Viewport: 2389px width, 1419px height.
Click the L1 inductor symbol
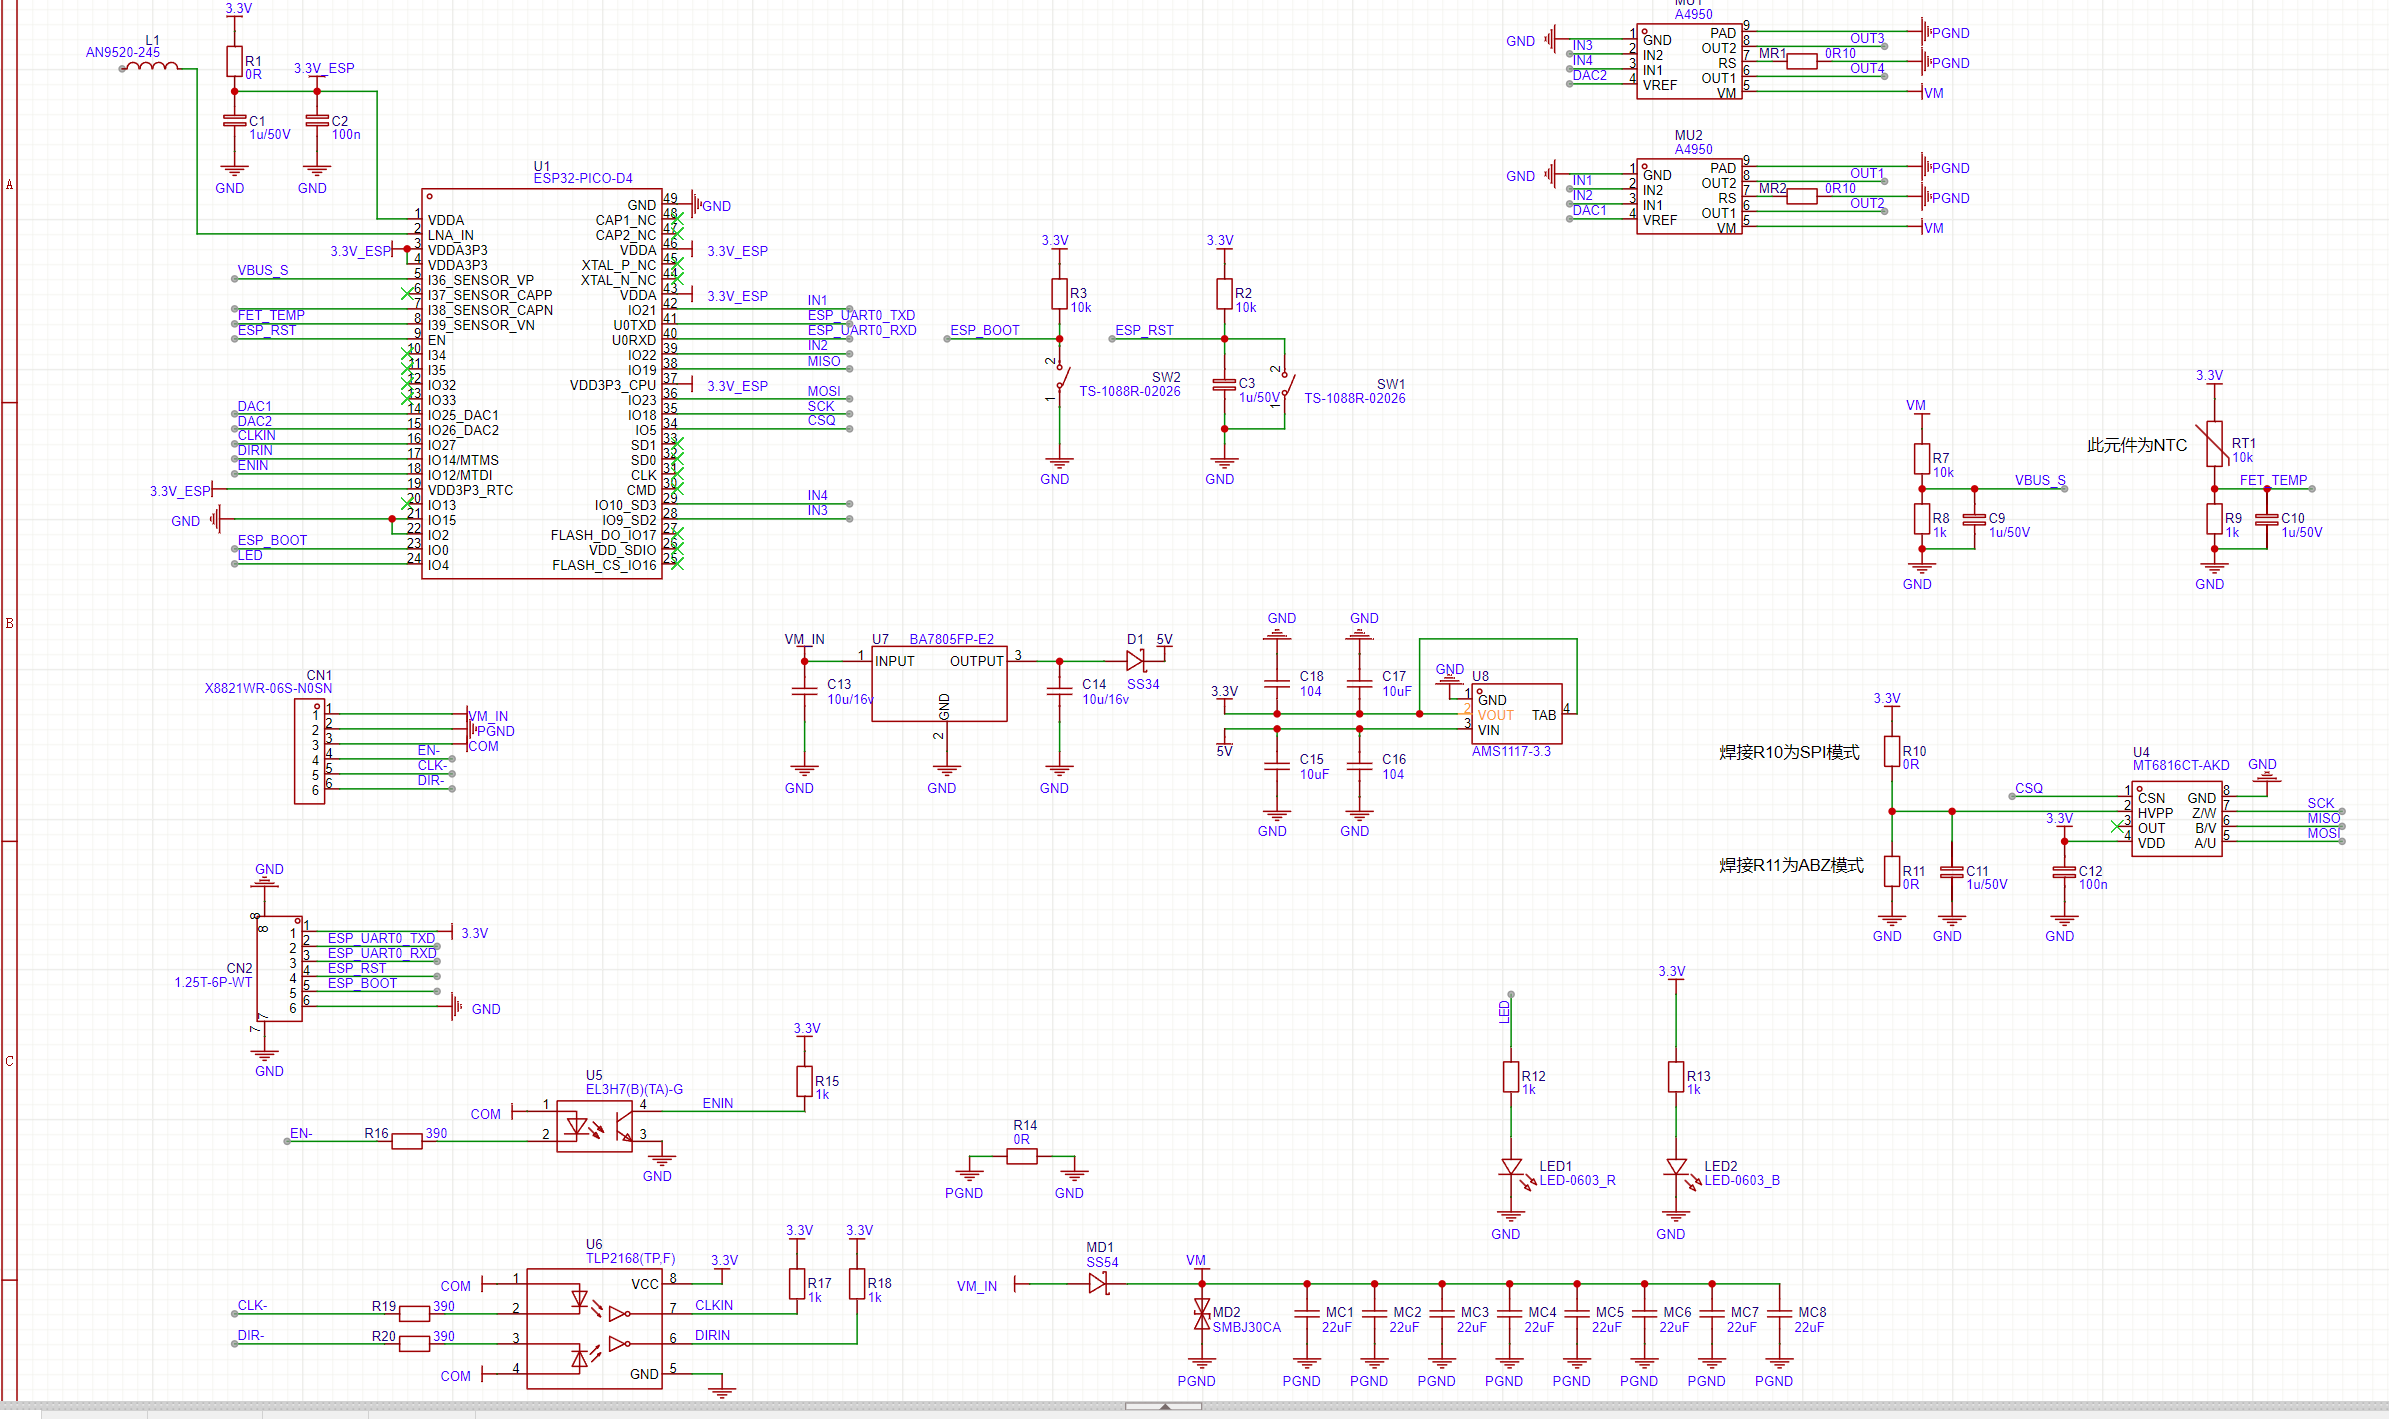point(151,67)
